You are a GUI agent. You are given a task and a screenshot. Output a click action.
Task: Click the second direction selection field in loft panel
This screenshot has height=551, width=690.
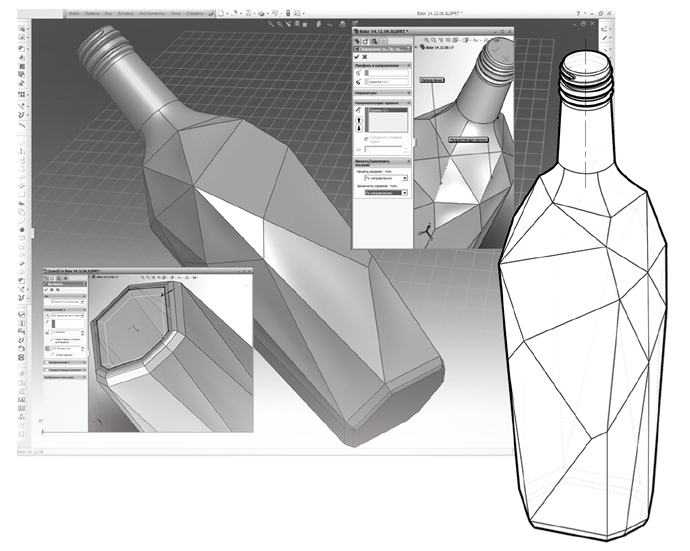(386, 82)
